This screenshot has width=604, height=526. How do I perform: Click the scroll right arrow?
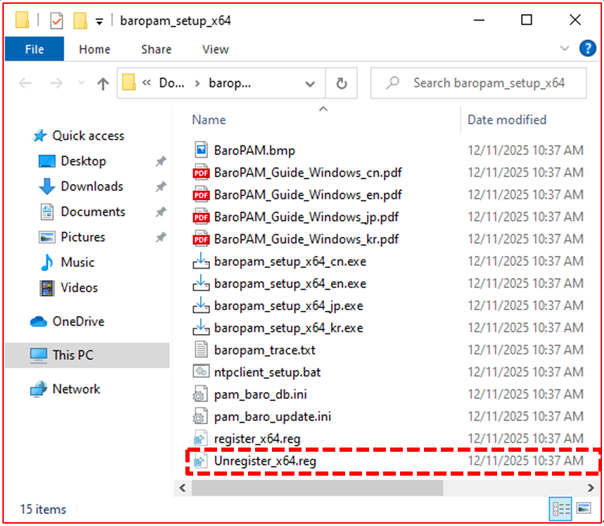591,488
